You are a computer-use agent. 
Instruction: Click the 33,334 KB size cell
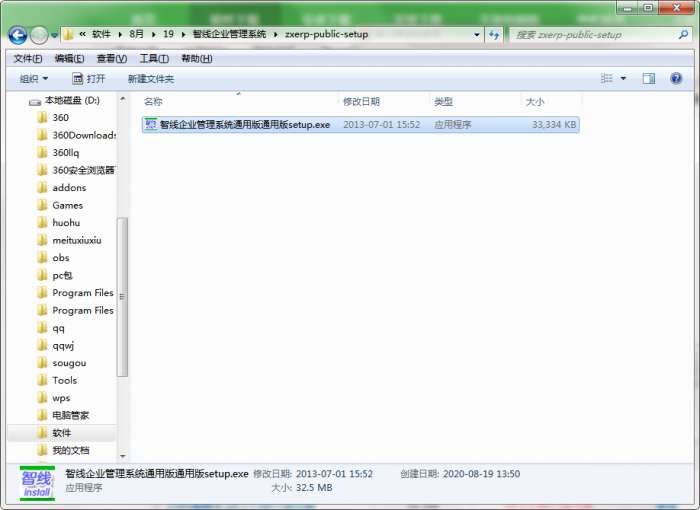point(554,125)
